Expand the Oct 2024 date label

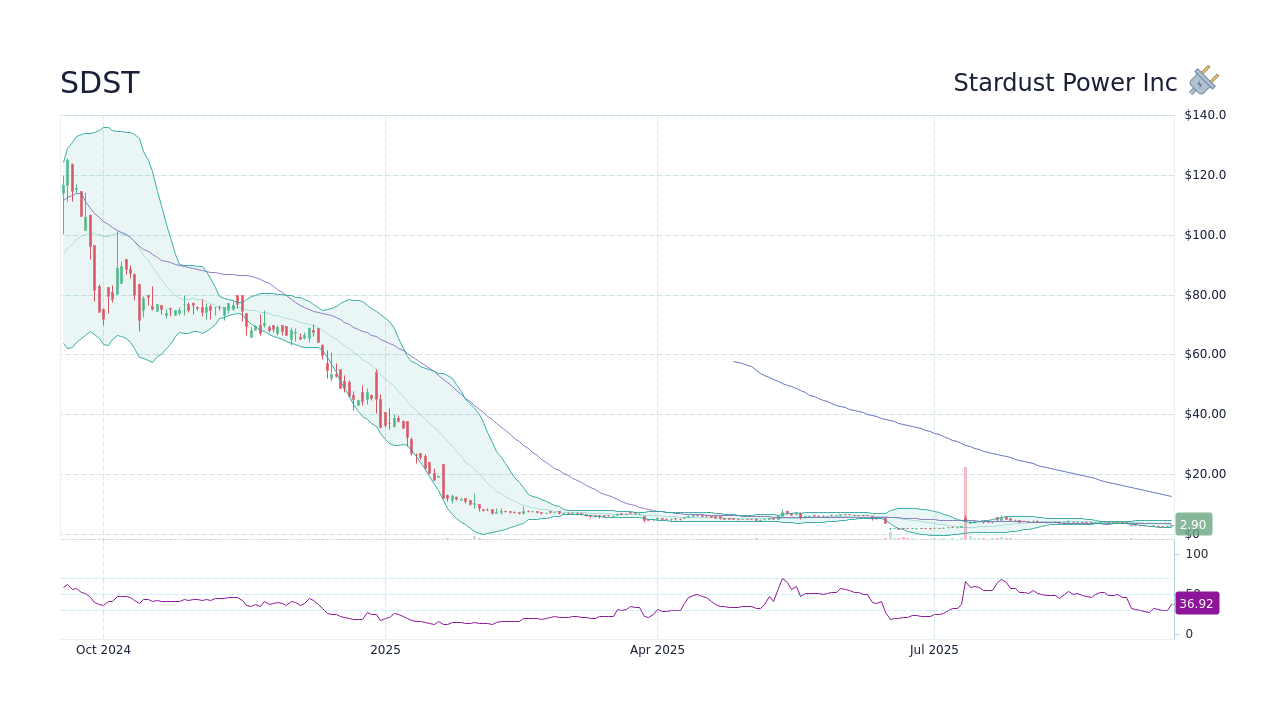(103, 649)
